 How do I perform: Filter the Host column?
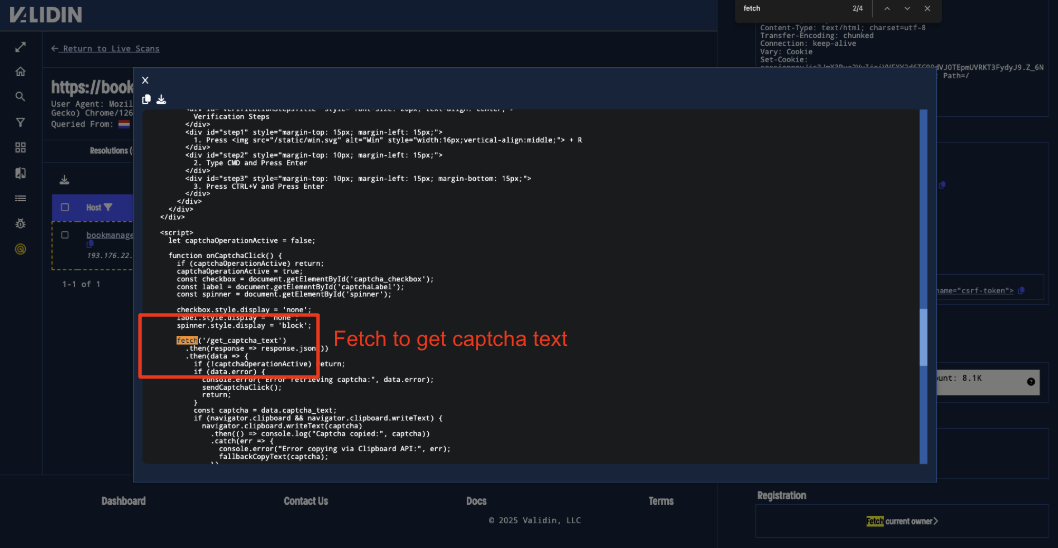[x=108, y=207]
